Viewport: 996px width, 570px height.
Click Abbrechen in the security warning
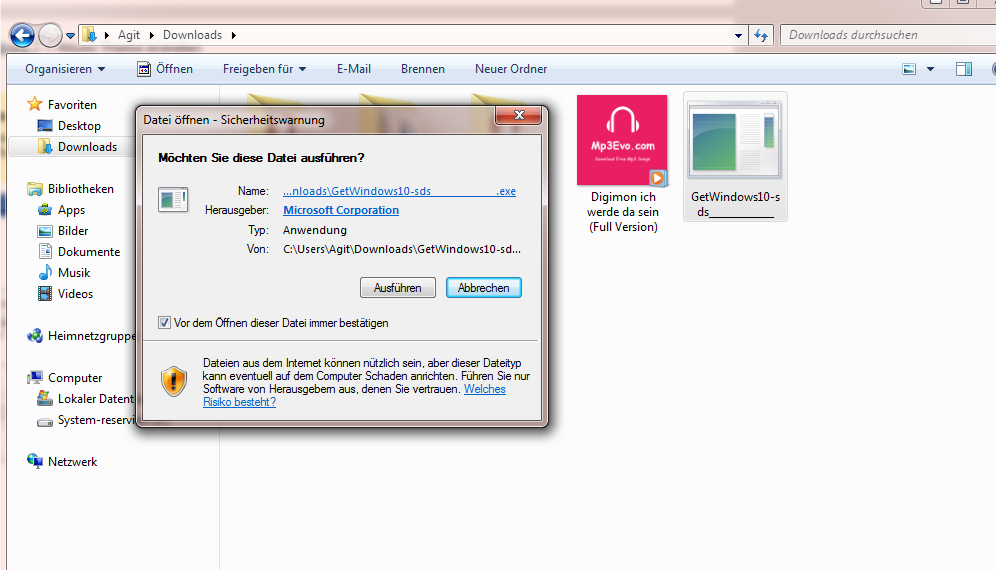(484, 288)
